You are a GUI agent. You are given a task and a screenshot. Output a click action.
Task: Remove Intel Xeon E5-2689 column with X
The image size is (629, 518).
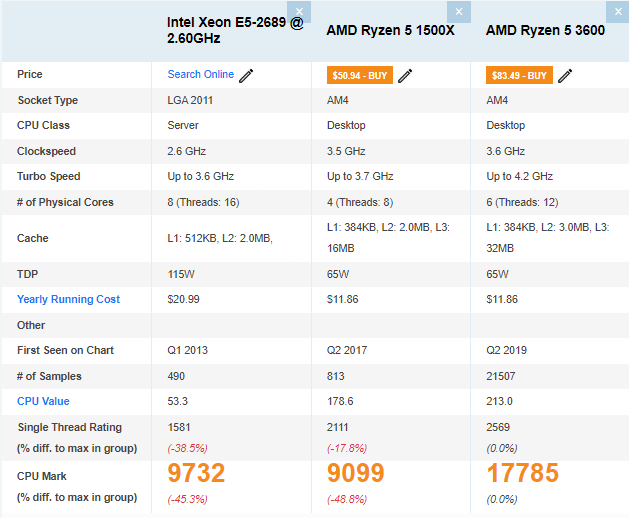299,12
